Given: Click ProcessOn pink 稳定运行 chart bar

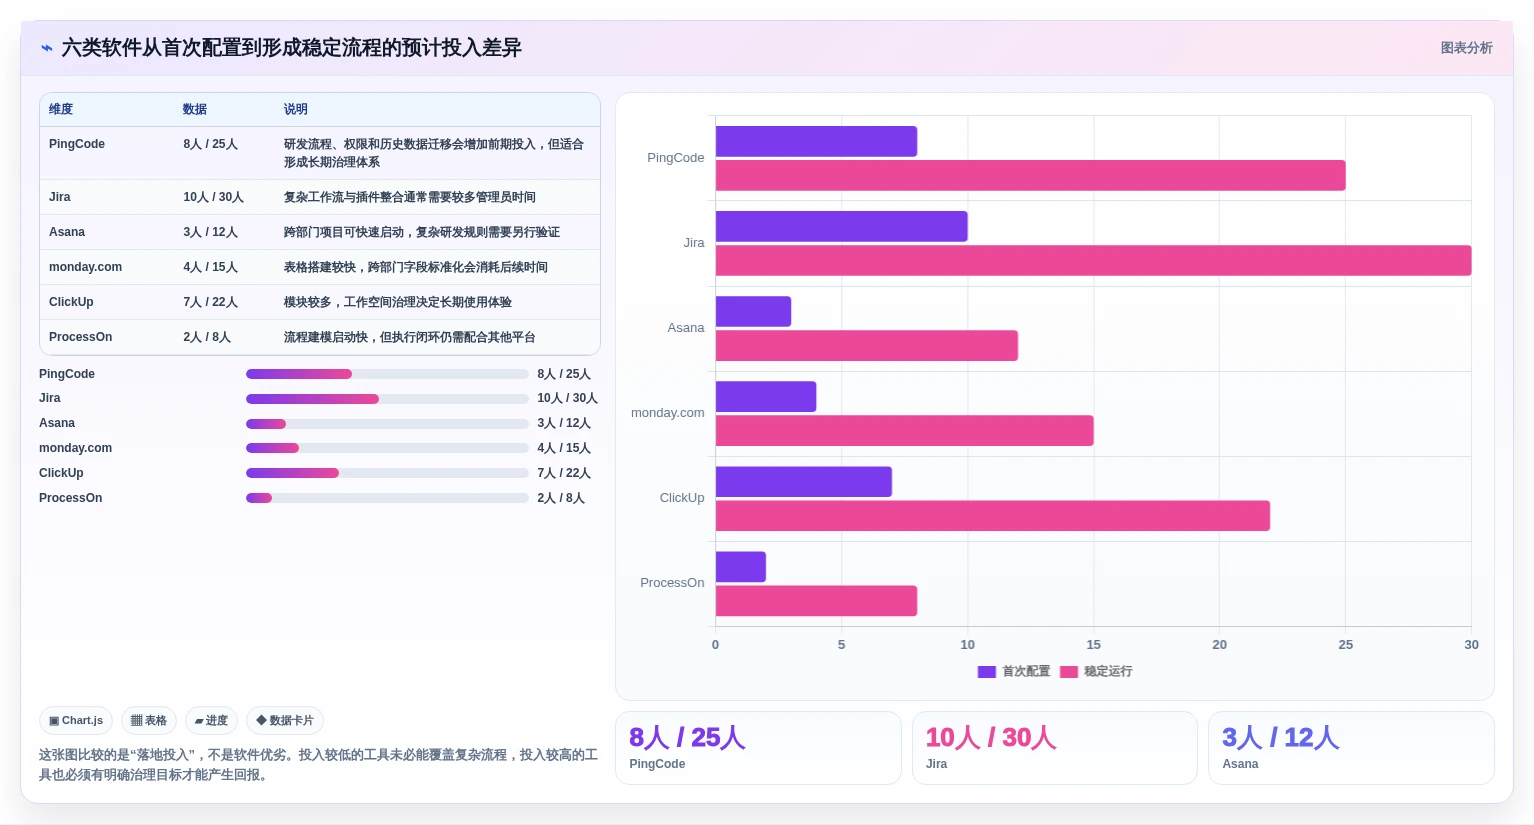Looking at the screenshot, I should point(816,600).
